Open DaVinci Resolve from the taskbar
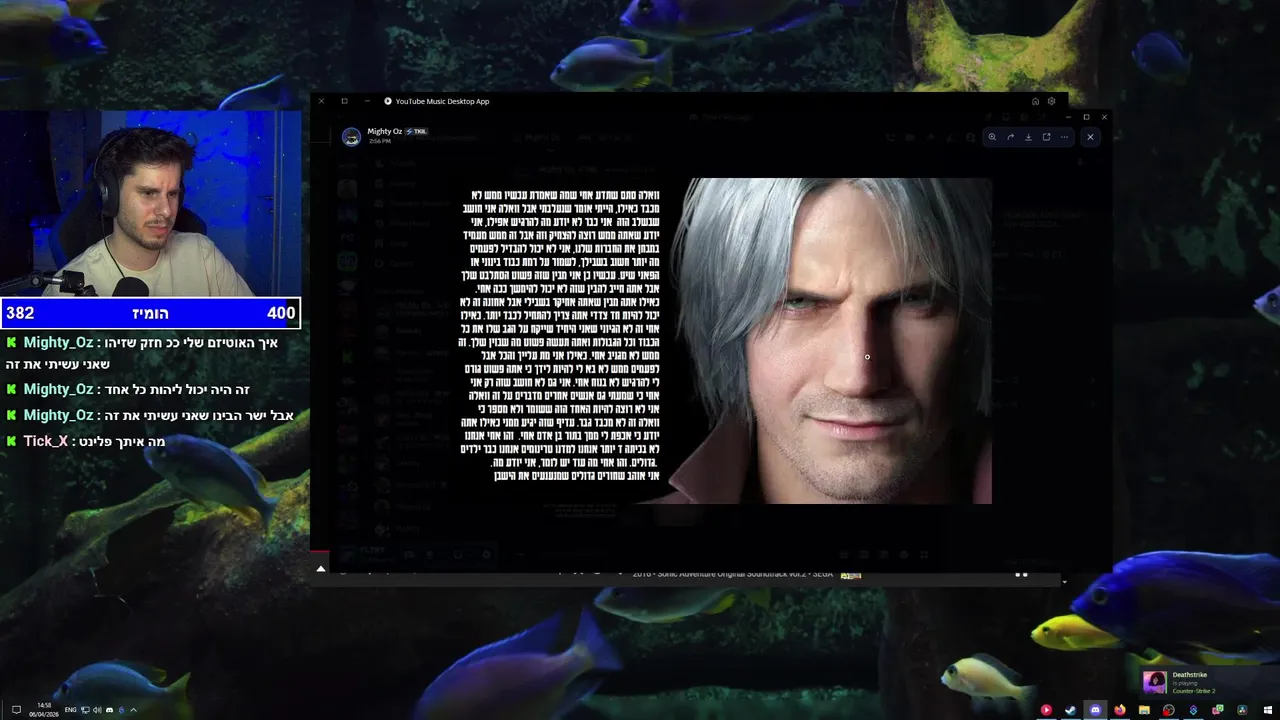 [1242, 710]
